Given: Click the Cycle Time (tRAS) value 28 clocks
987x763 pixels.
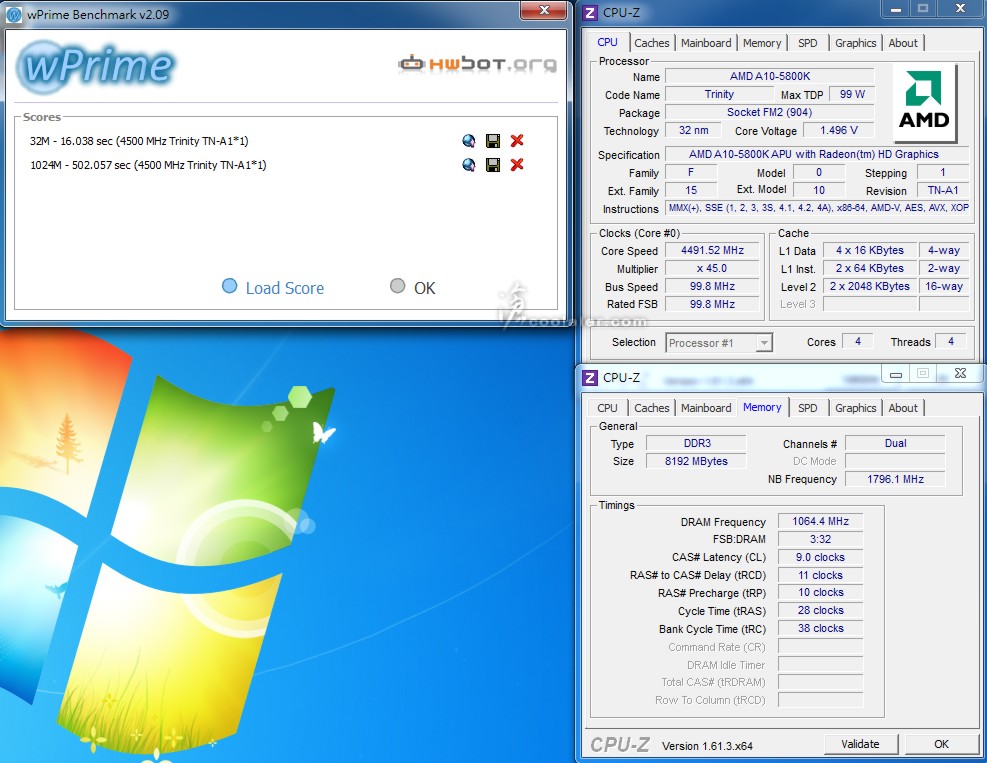Looking at the screenshot, I should click(820, 611).
